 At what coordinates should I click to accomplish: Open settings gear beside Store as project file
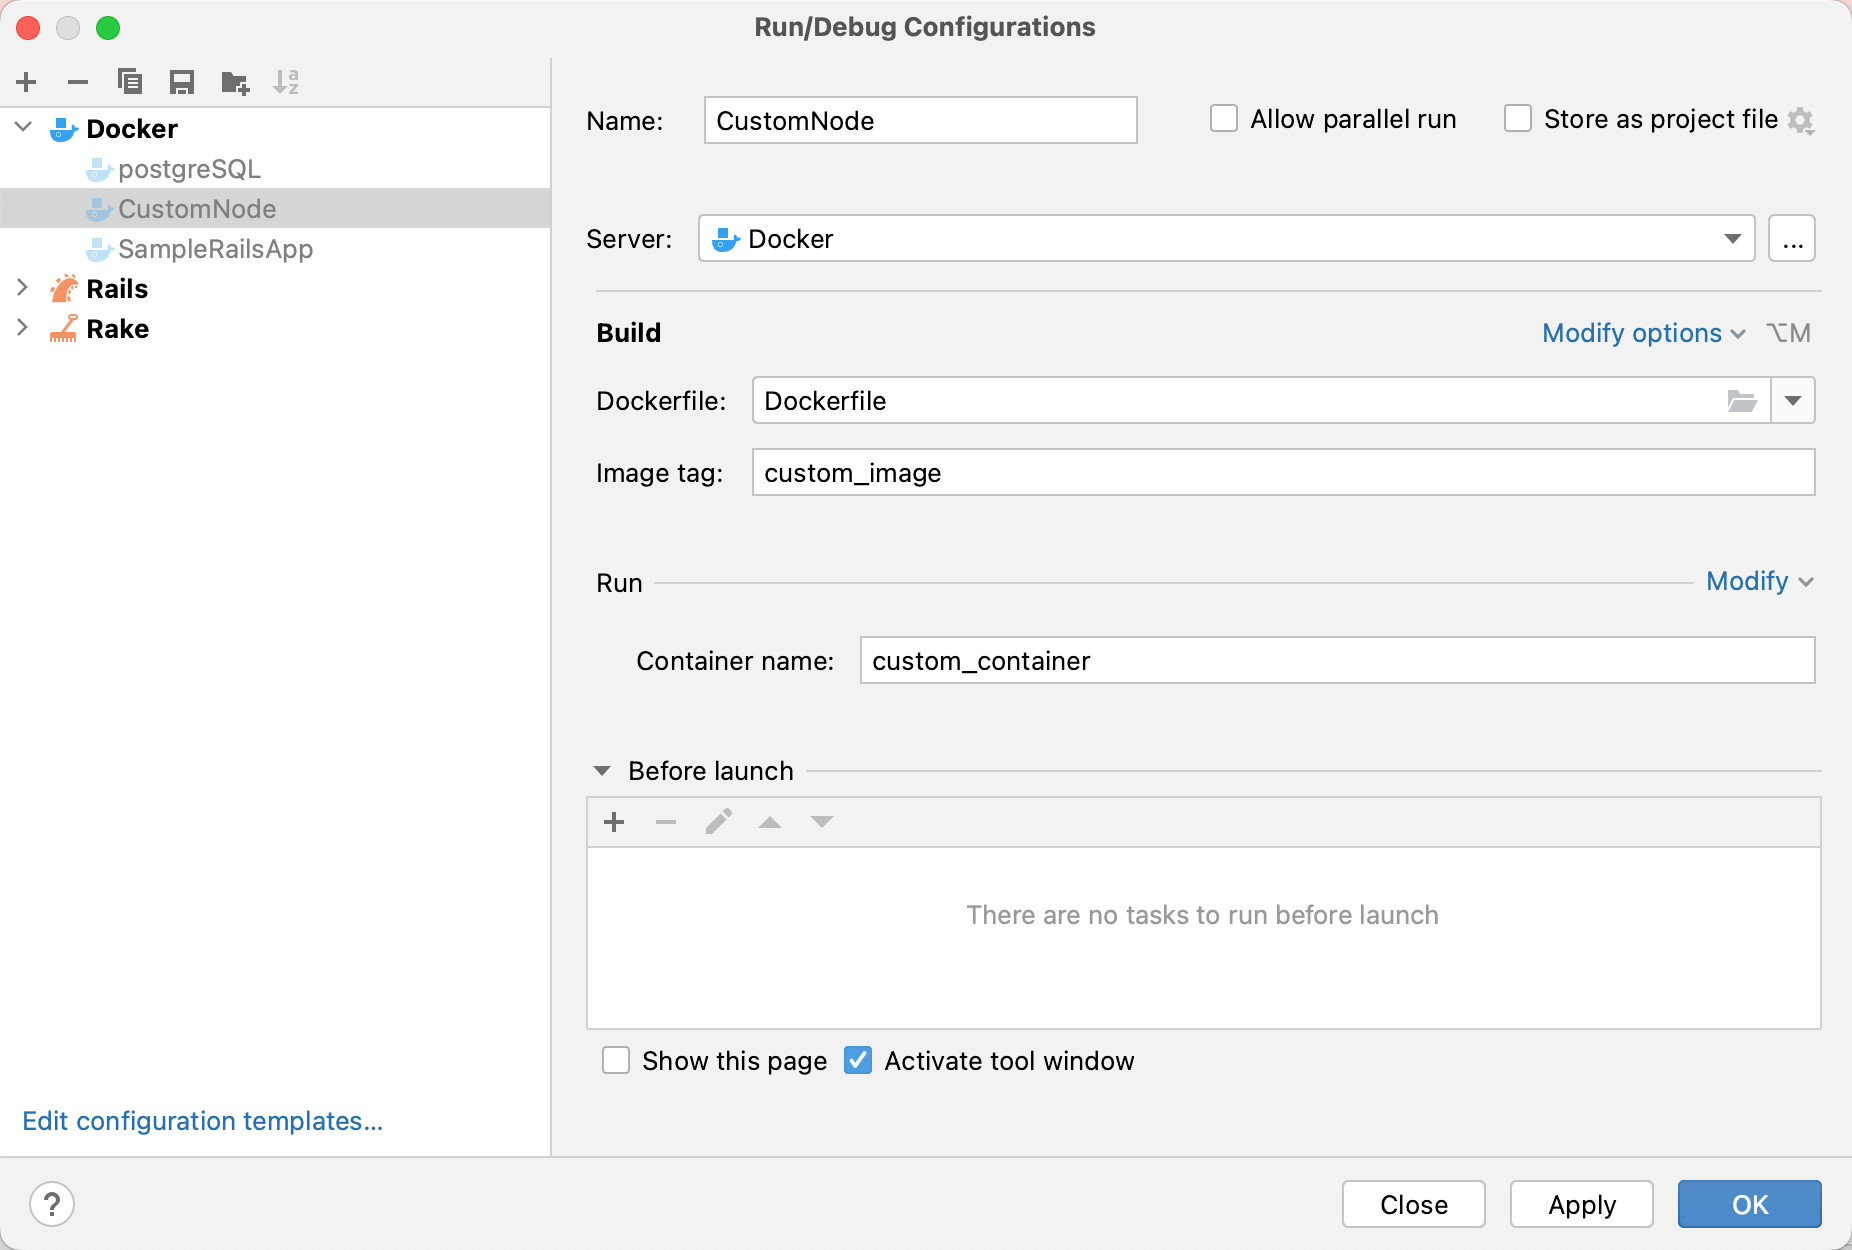(x=1802, y=120)
